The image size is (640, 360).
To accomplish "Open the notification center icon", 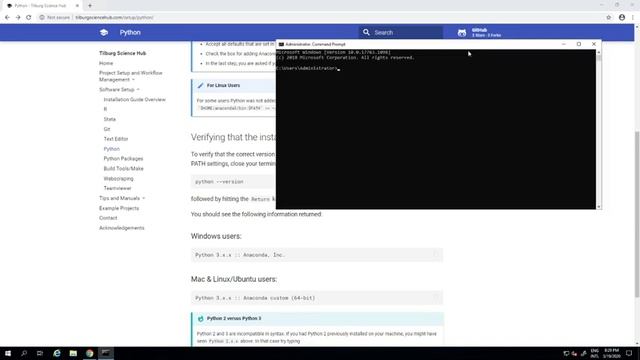I will (x=629, y=353).
